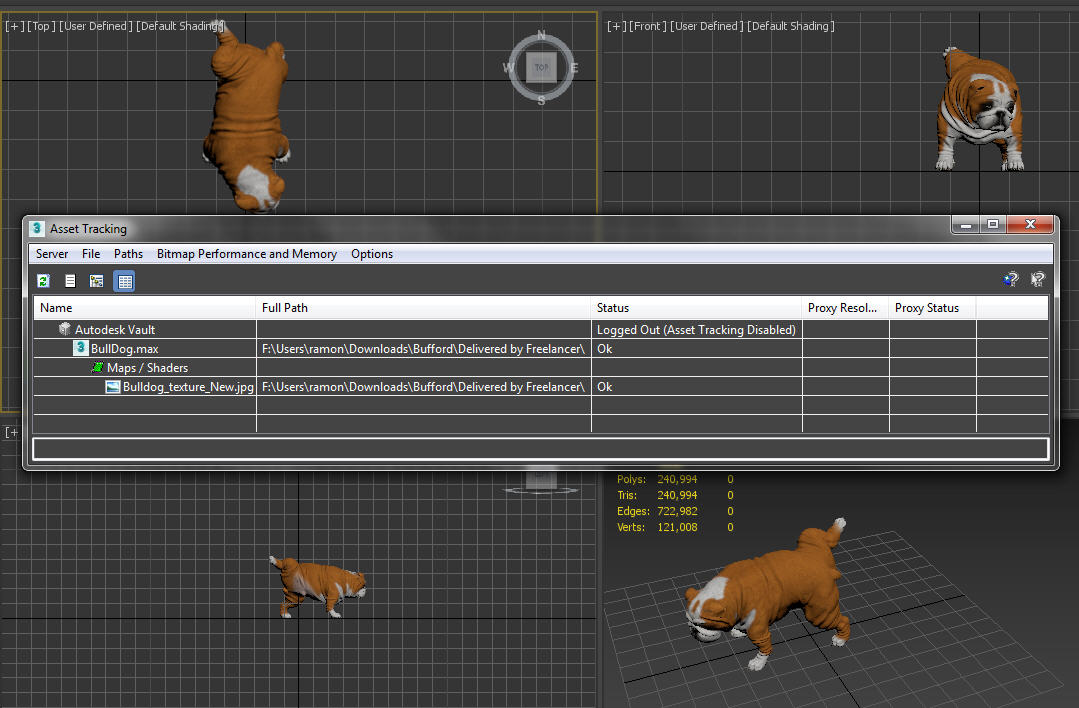Open the Bitmap Performance and Memory menu

[246, 253]
